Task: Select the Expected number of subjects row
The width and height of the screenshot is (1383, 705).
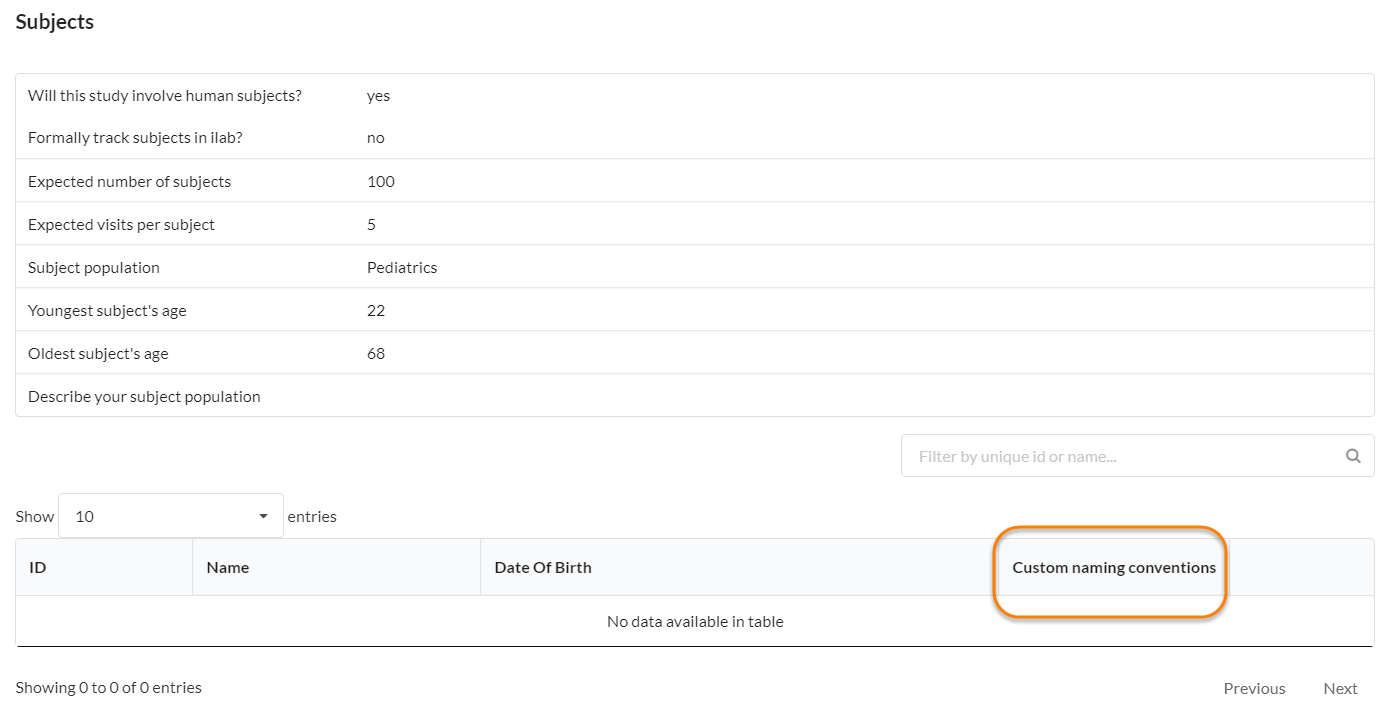Action: point(130,181)
